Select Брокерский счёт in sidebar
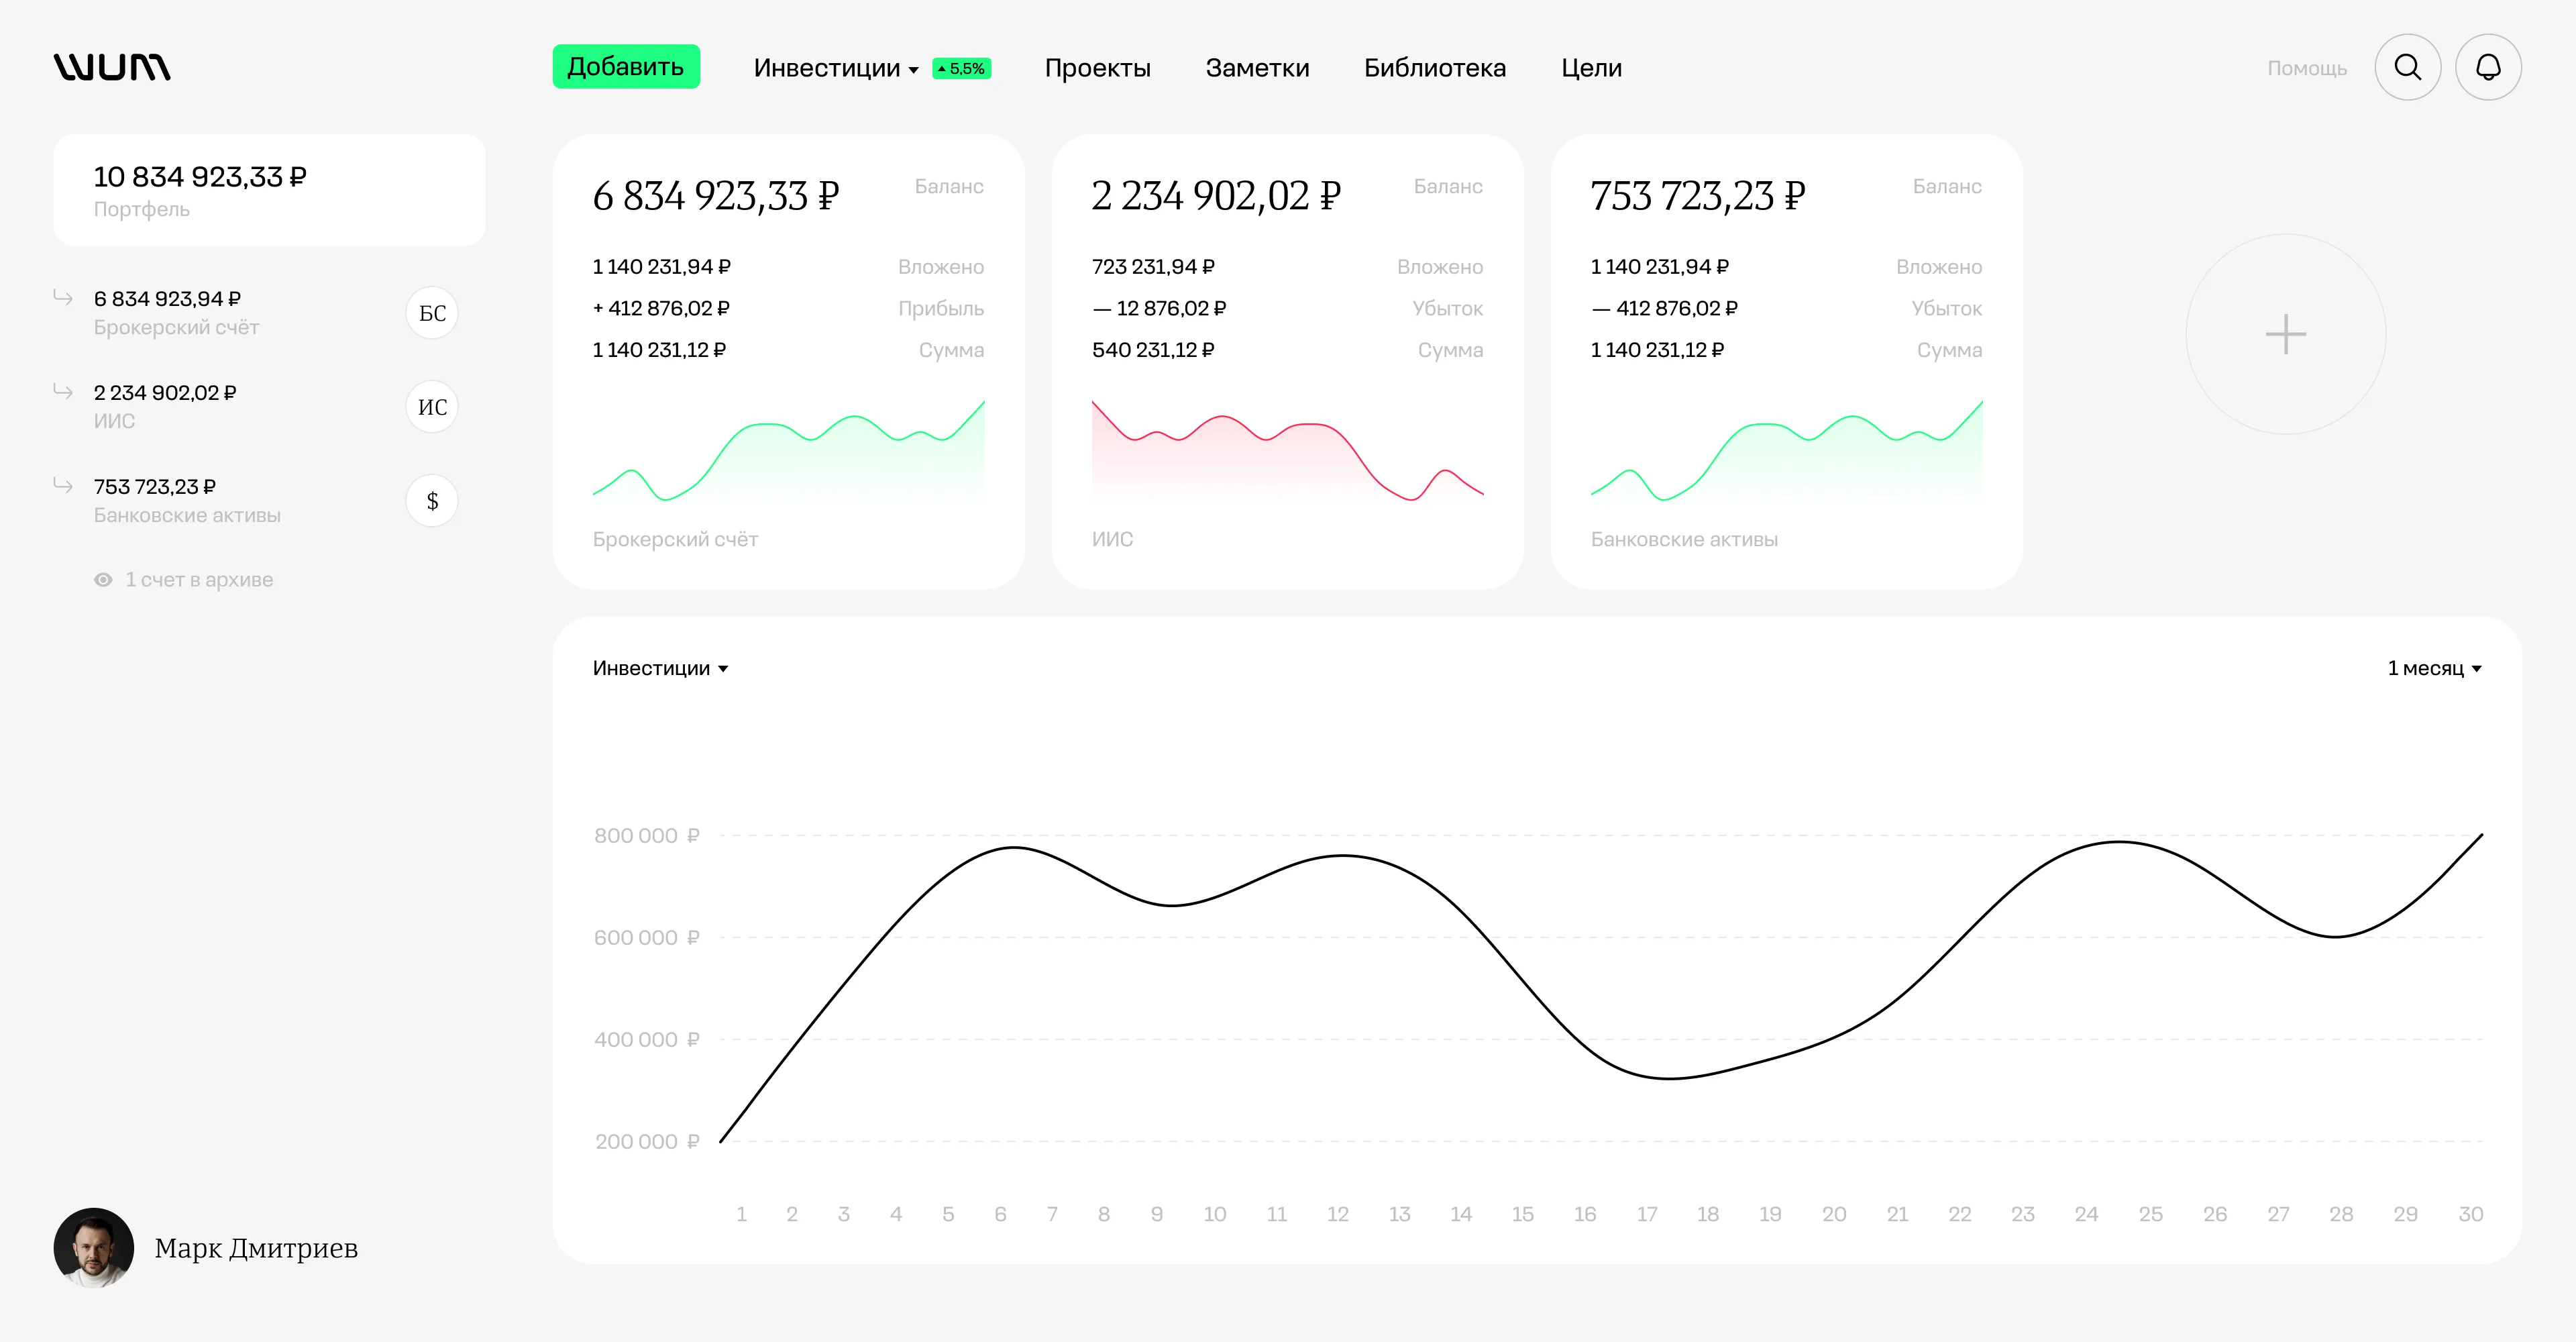Viewport: 2576px width, 1342px height. click(176, 328)
